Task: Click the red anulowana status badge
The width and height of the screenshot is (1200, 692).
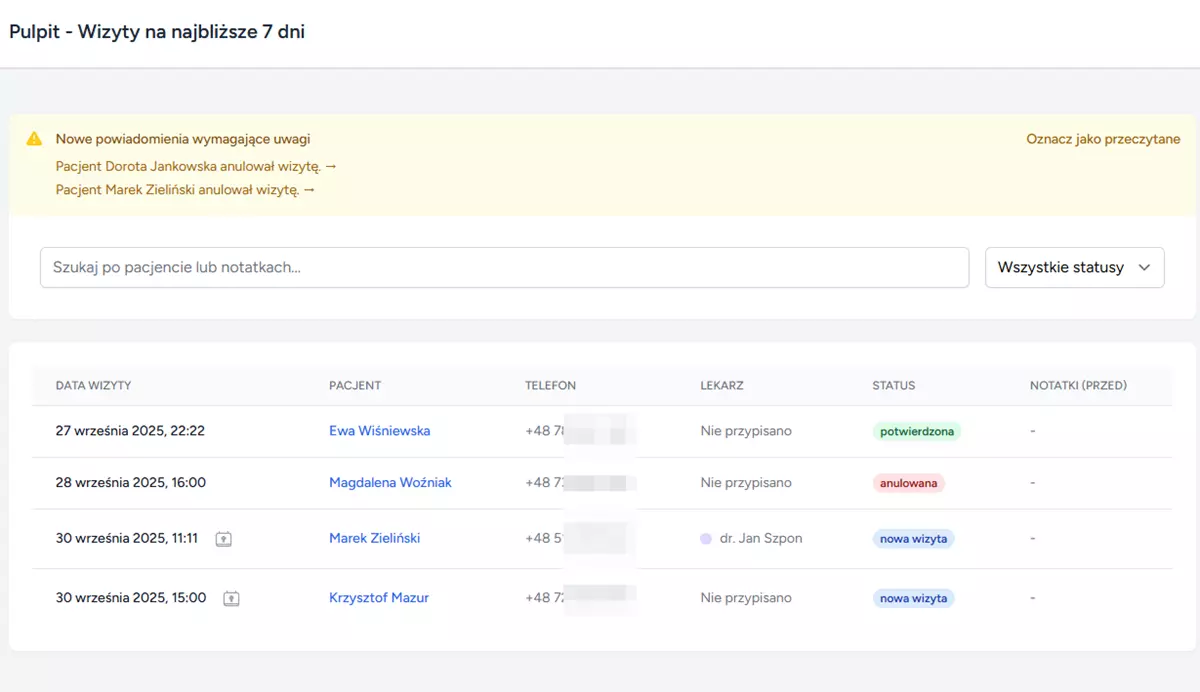Action: click(x=908, y=483)
